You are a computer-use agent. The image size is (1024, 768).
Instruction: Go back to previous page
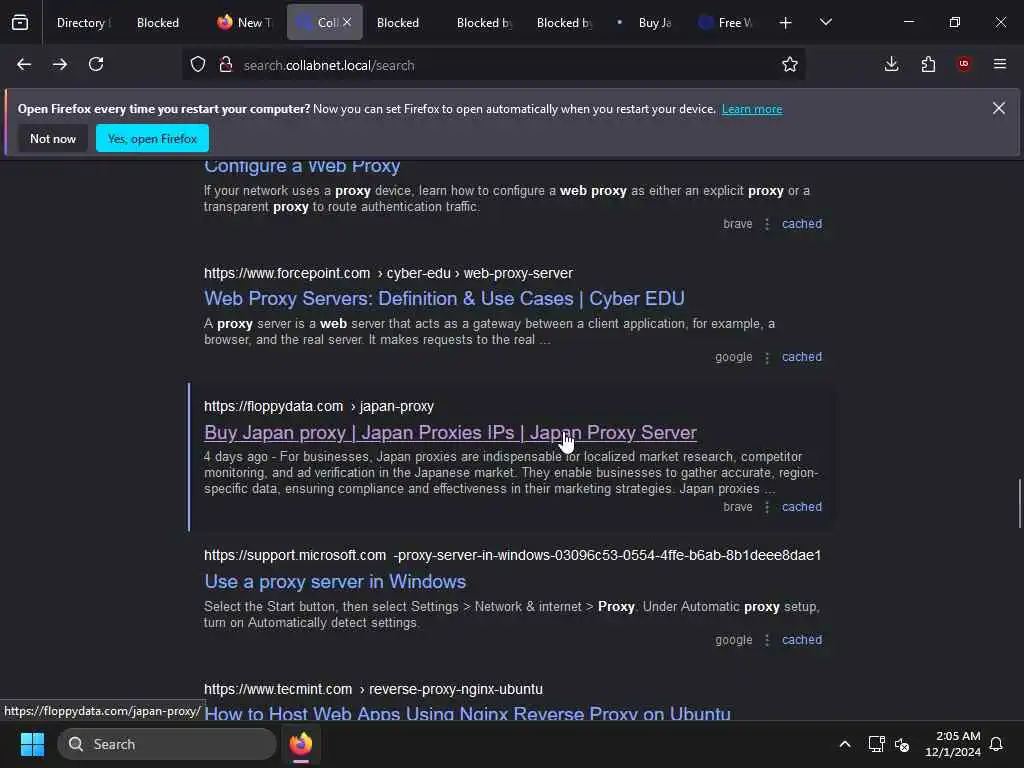click(24, 65)
